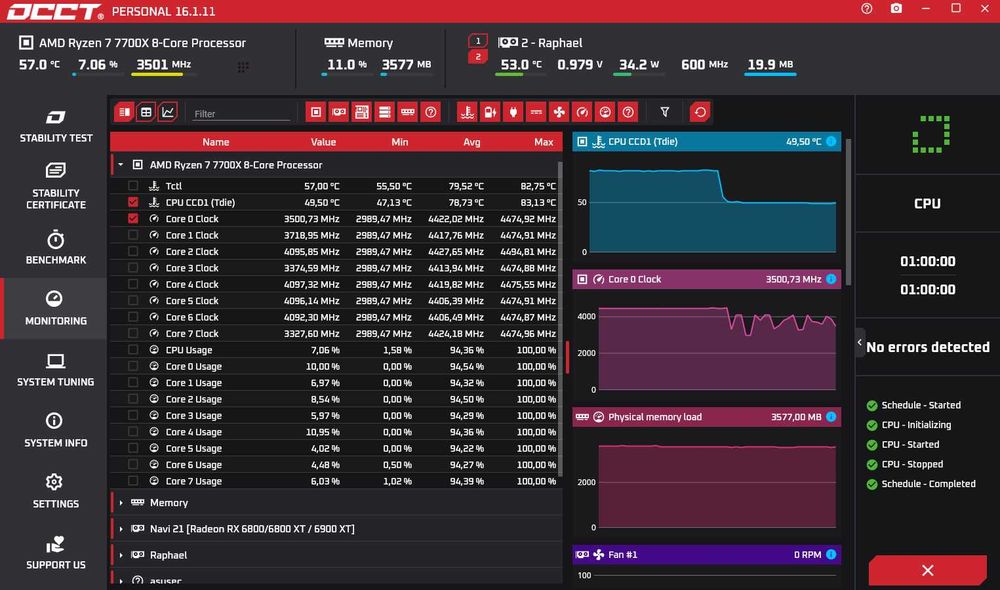Tick the CPU Usage checkbox

[133, 350]
